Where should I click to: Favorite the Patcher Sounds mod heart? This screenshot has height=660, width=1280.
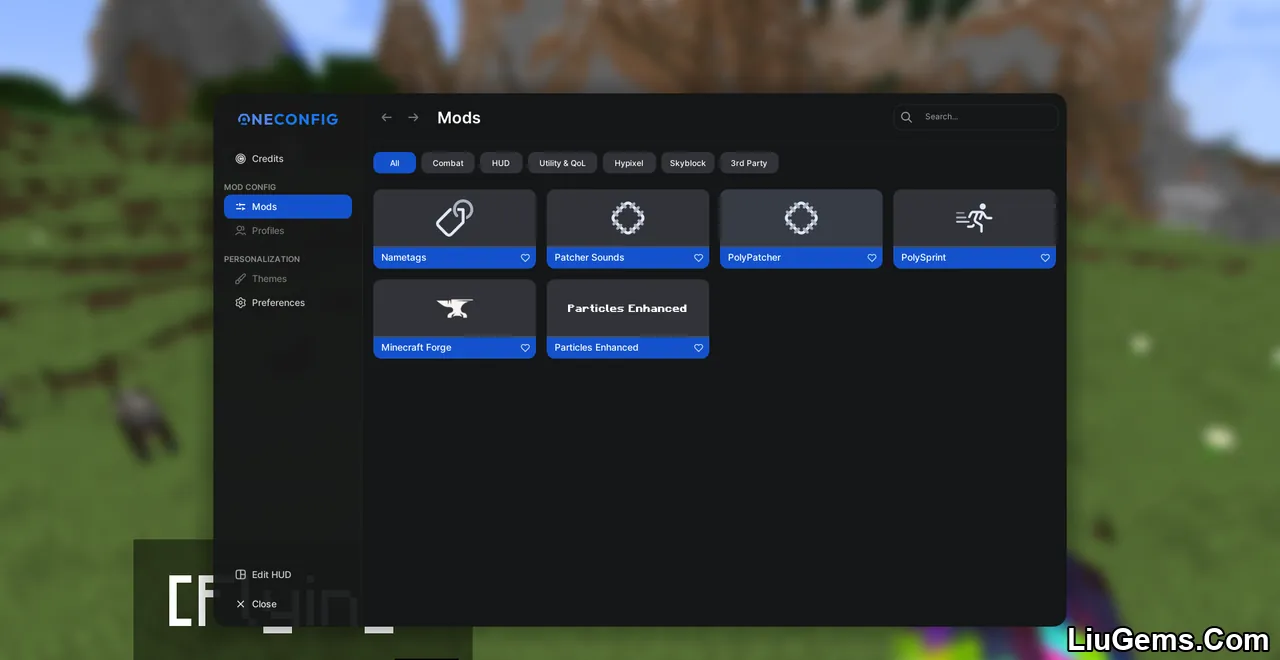click(698, 258)
